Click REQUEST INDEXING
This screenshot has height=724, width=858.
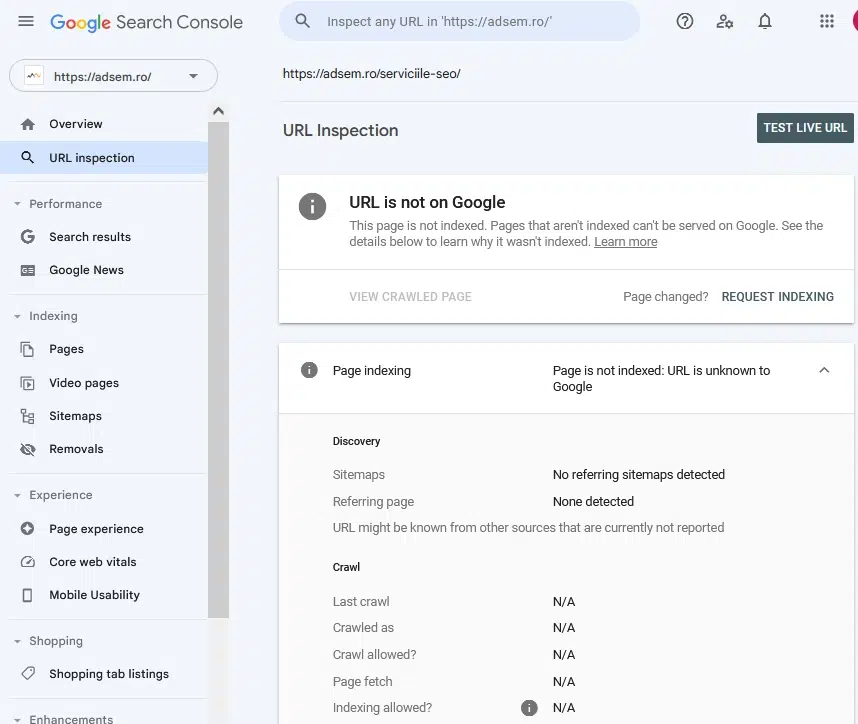(777, 297)
